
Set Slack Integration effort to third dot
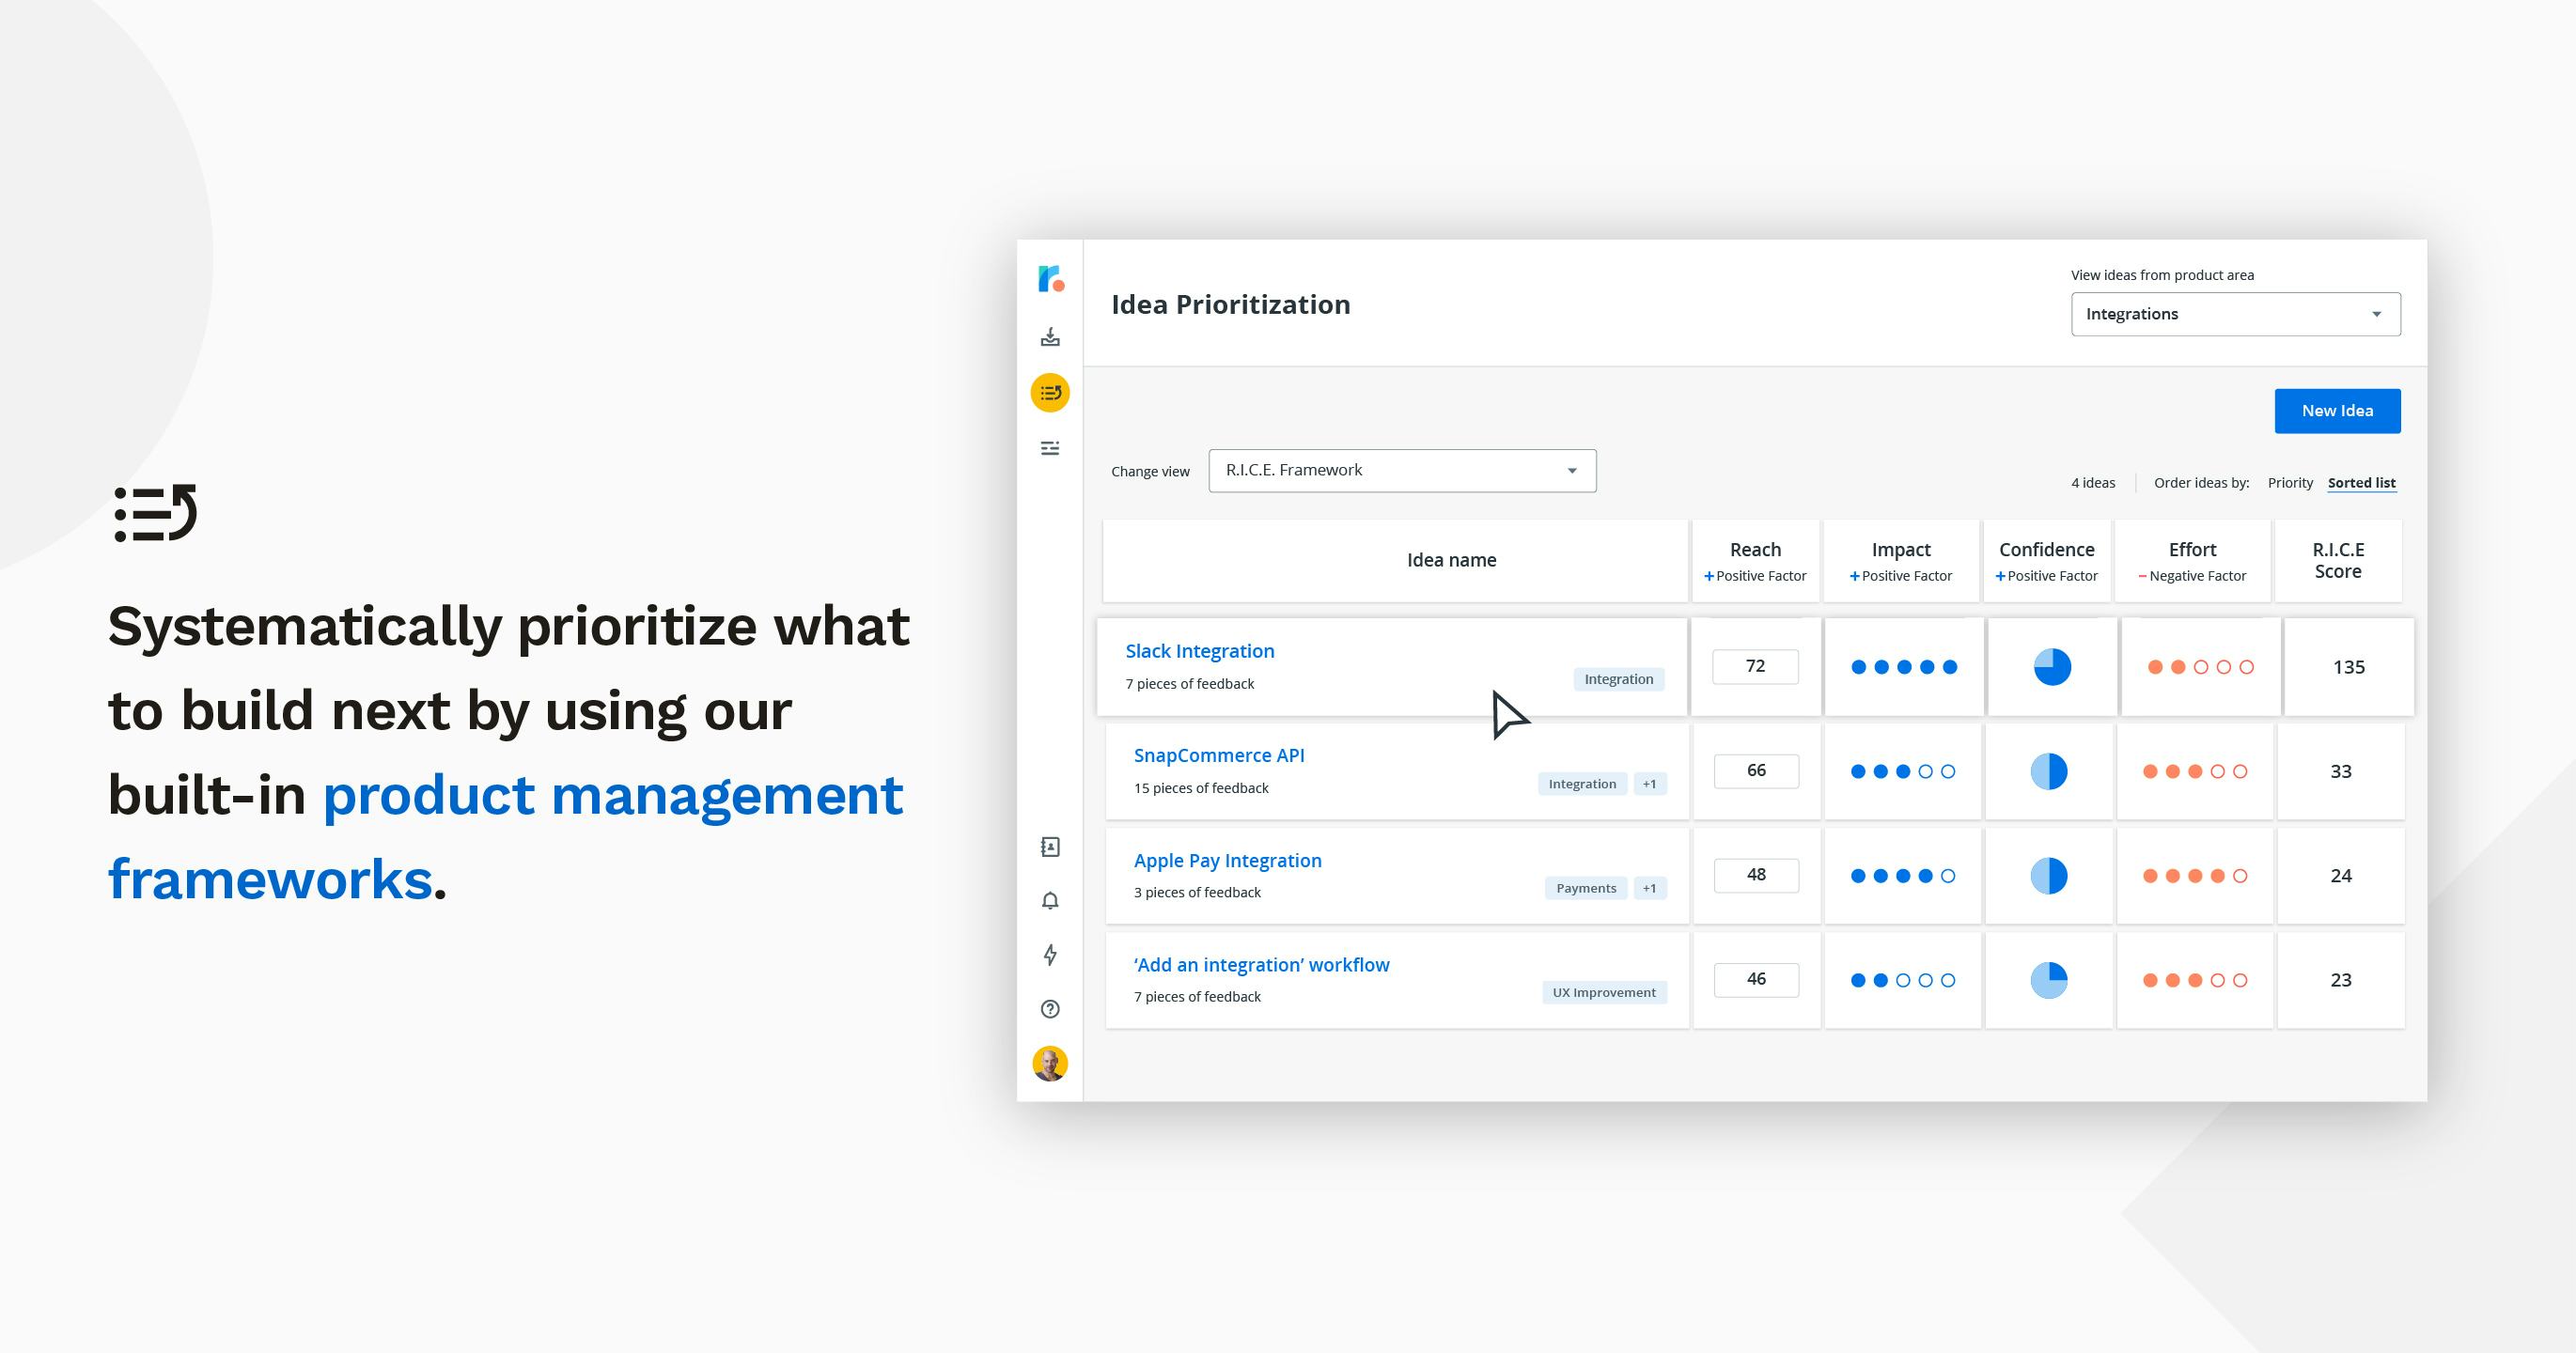click(2201, 667)
